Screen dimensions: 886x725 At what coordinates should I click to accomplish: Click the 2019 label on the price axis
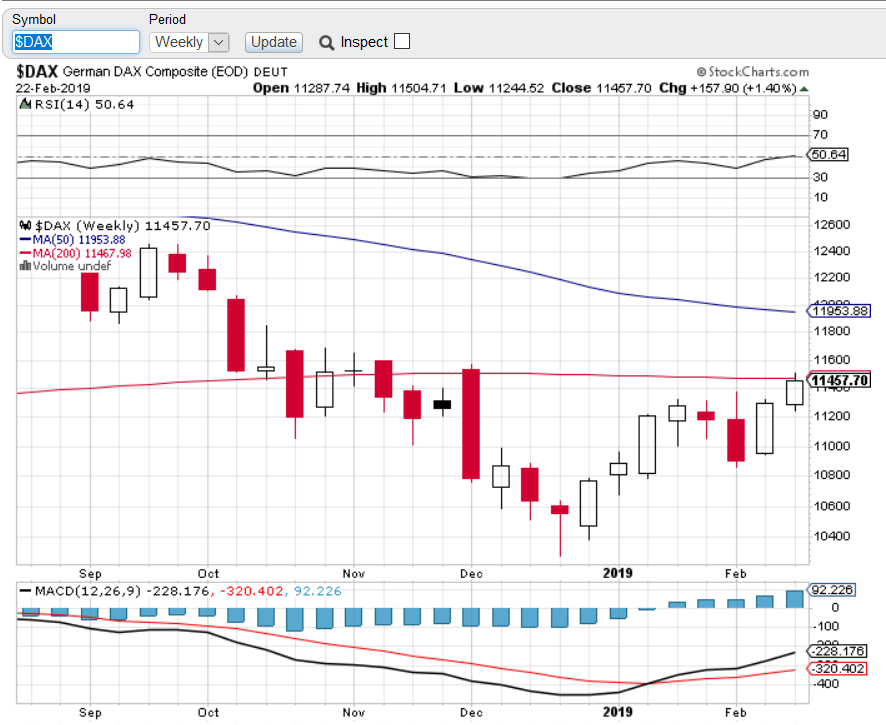pyautogui.click(x=618, y=573)
